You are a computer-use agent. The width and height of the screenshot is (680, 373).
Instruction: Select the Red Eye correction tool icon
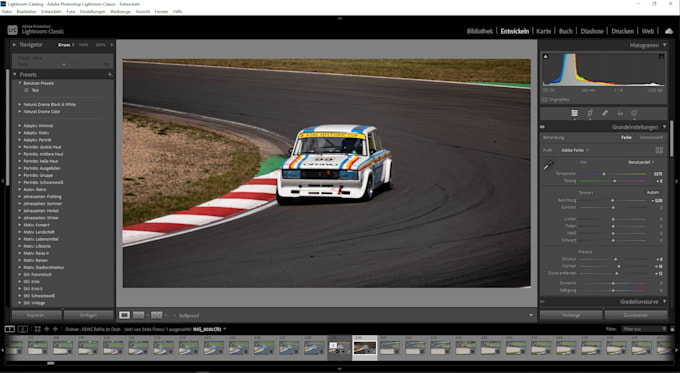pos(620,113)
